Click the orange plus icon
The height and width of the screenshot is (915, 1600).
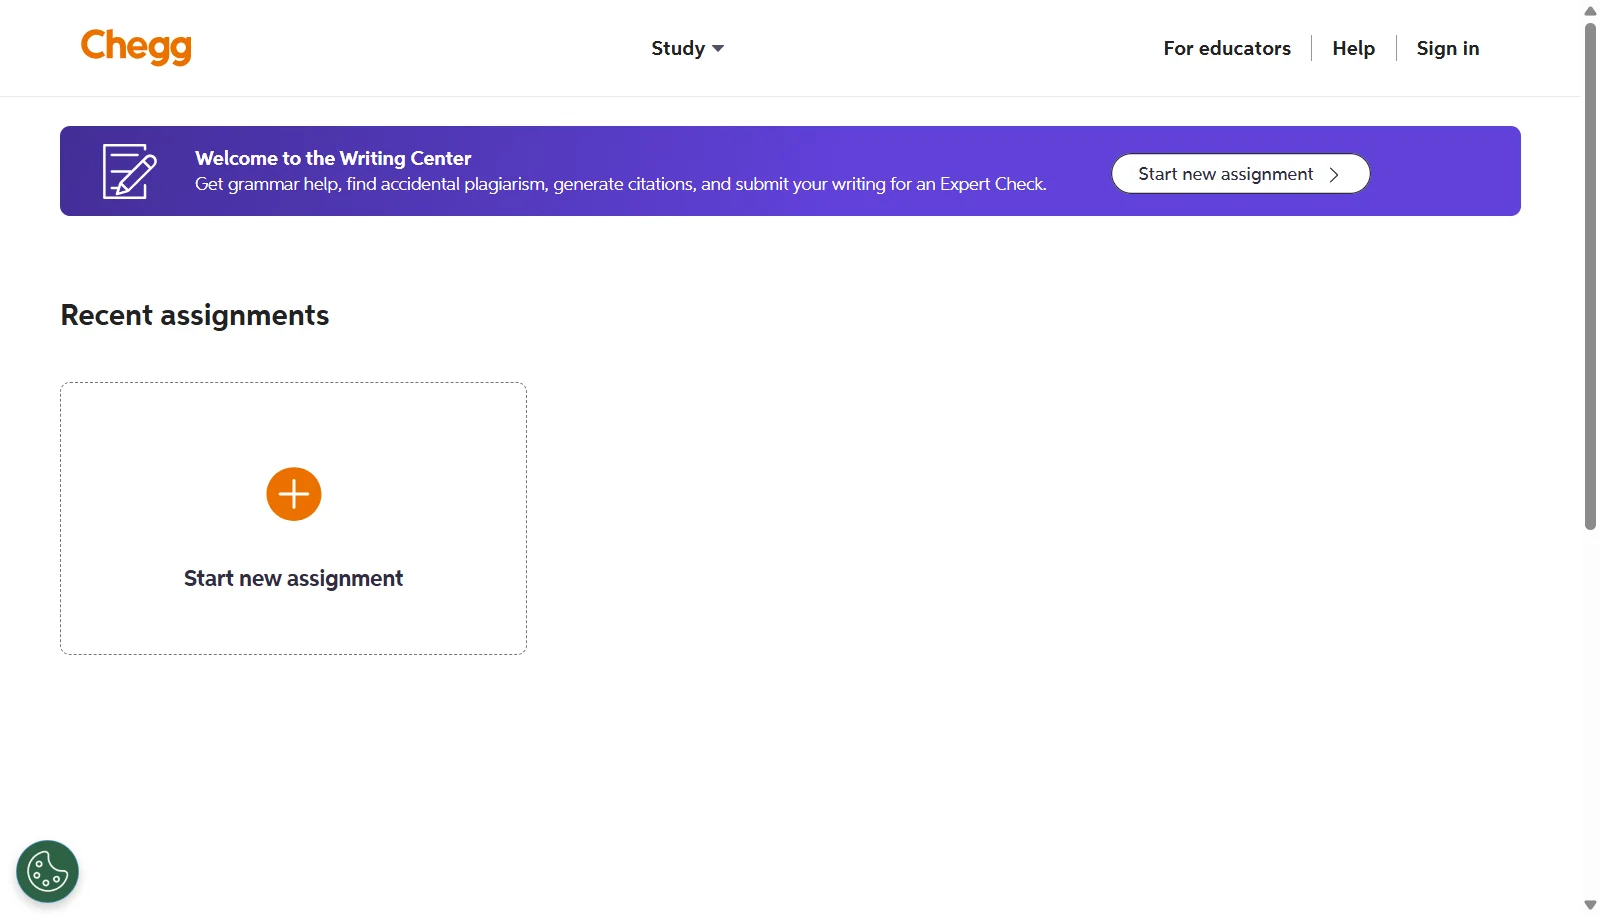294,494
